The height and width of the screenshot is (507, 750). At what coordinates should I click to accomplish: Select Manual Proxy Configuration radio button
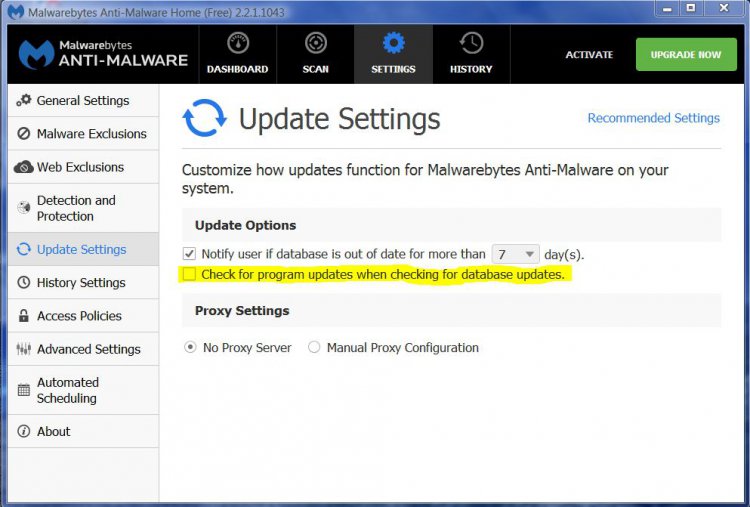(x=314, y=347)
